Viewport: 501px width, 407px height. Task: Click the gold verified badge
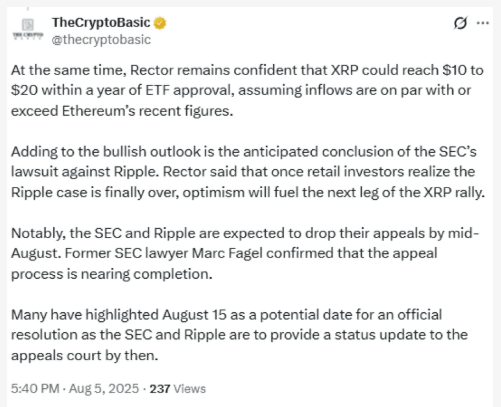click(x=160, y=23)
